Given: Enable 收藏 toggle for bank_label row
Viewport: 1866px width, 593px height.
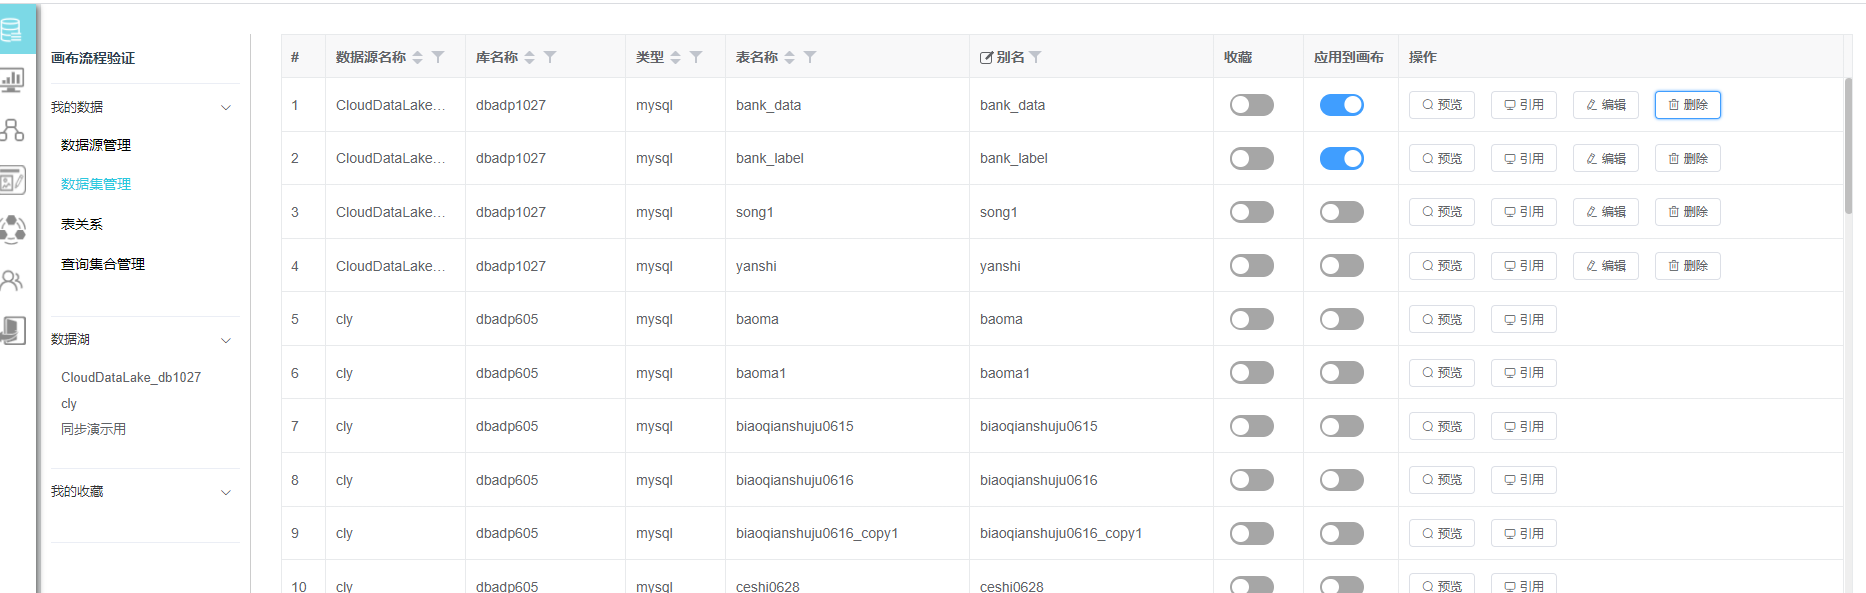Looking at the screenshot, I should [x=1251, y=158].
